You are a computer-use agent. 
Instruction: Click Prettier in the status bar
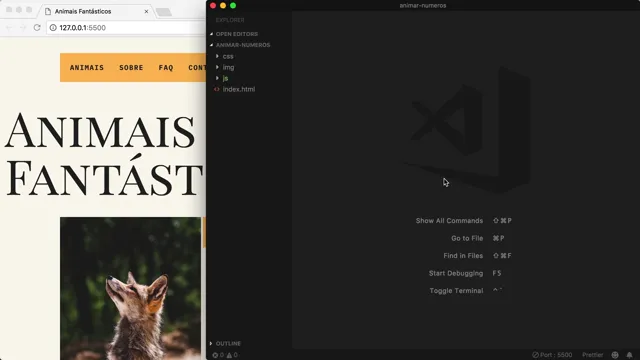[x=593, y=355]
